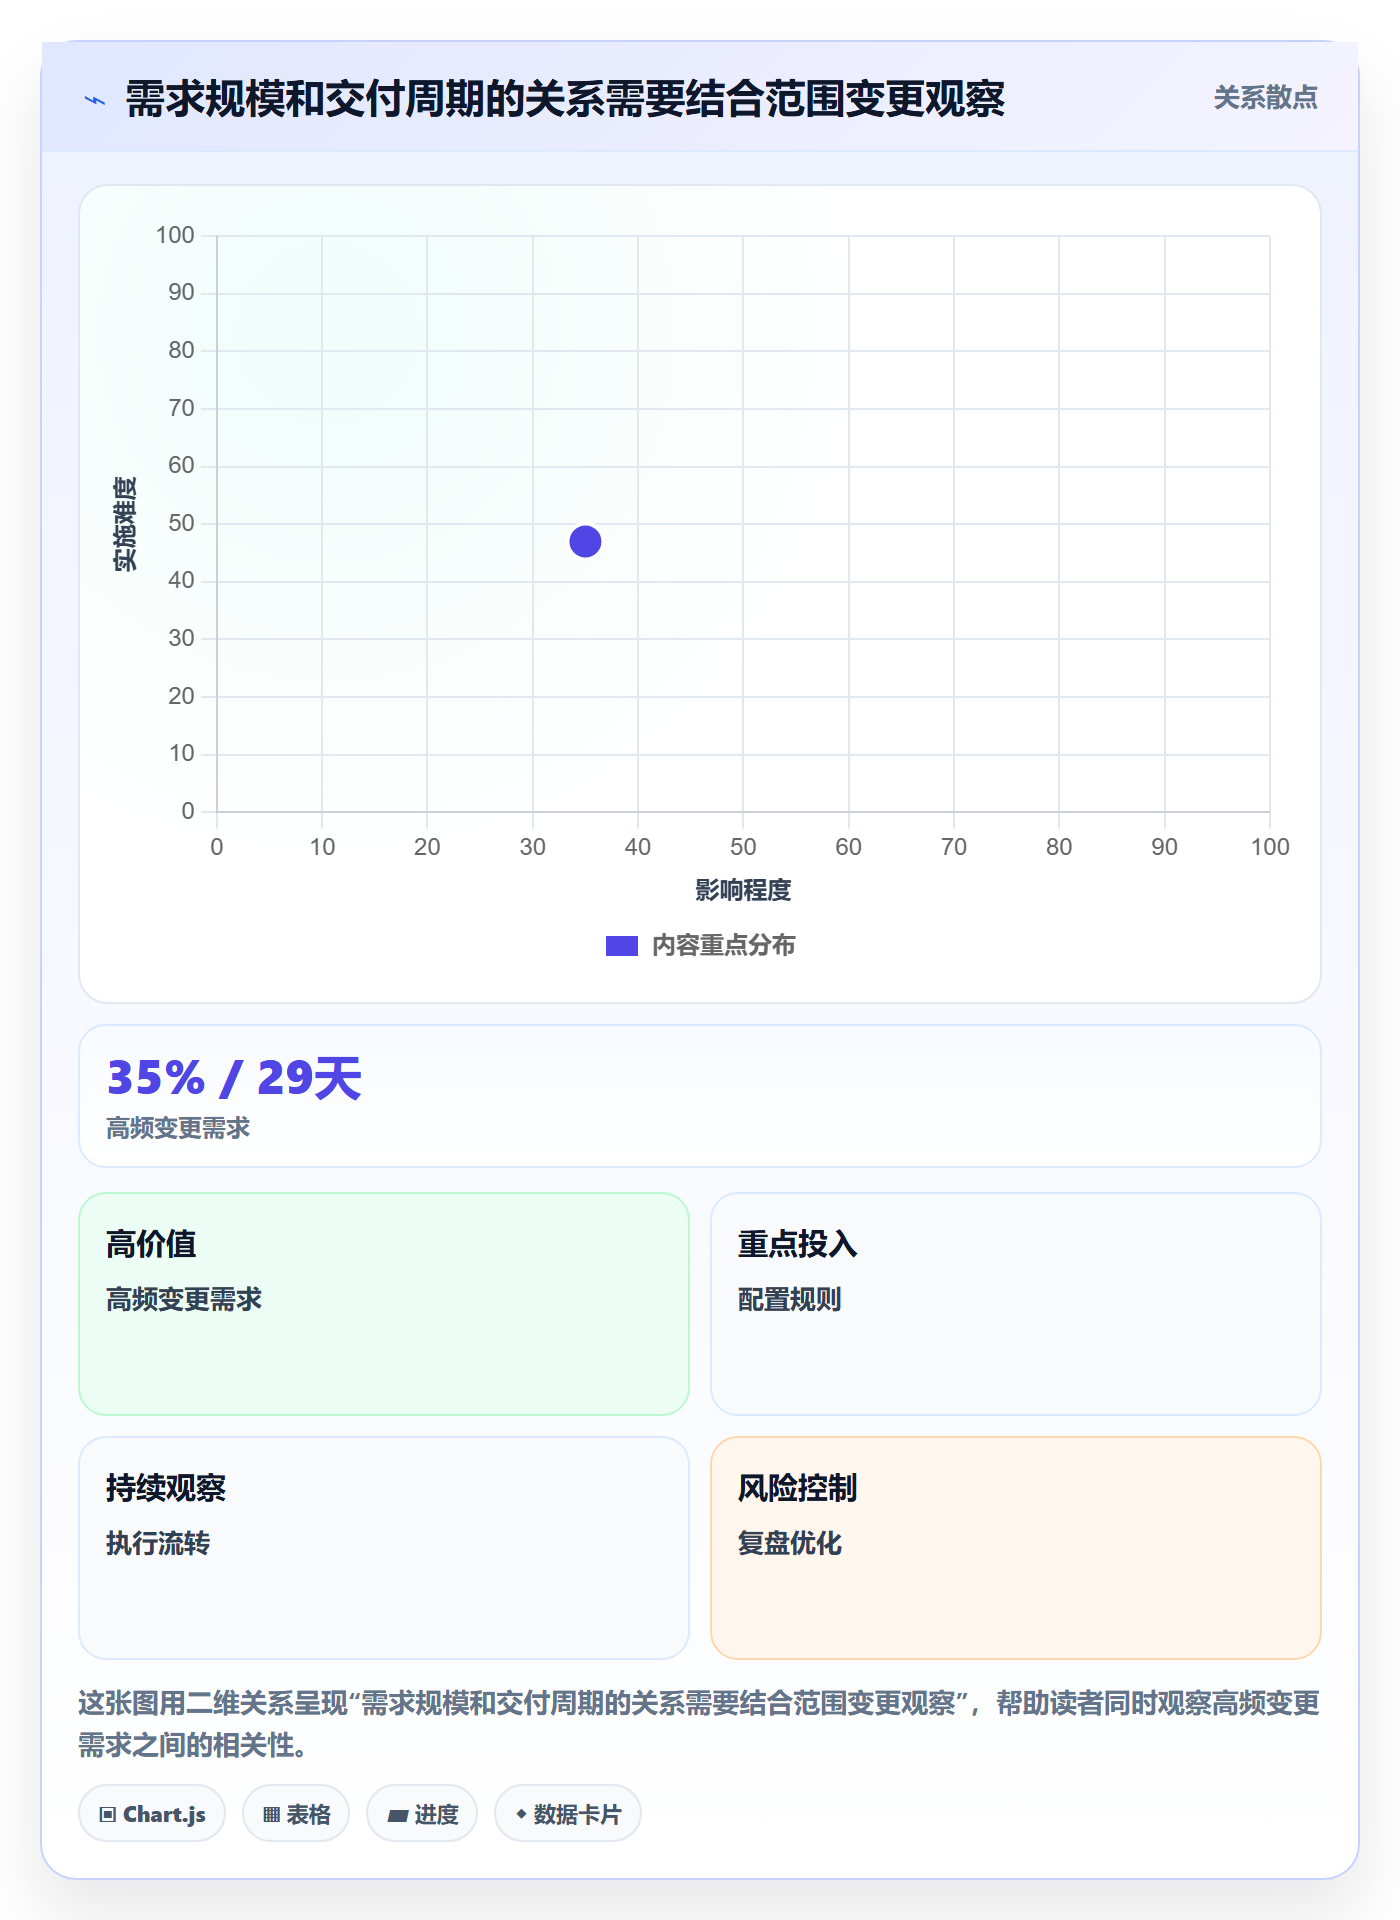This screenshot has width=1400, height=1920.
Task: Click the description paragraph below the cards
Action: coord(699,1723)
